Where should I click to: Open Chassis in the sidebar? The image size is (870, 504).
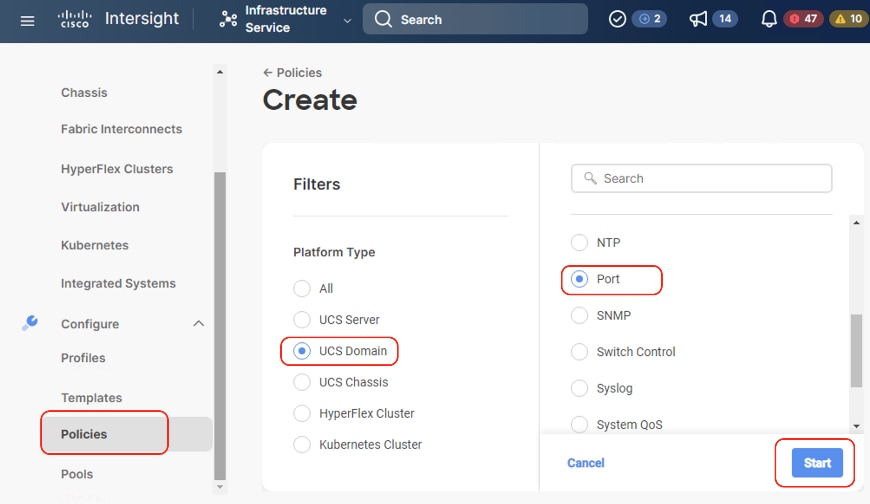click(84, 93)
